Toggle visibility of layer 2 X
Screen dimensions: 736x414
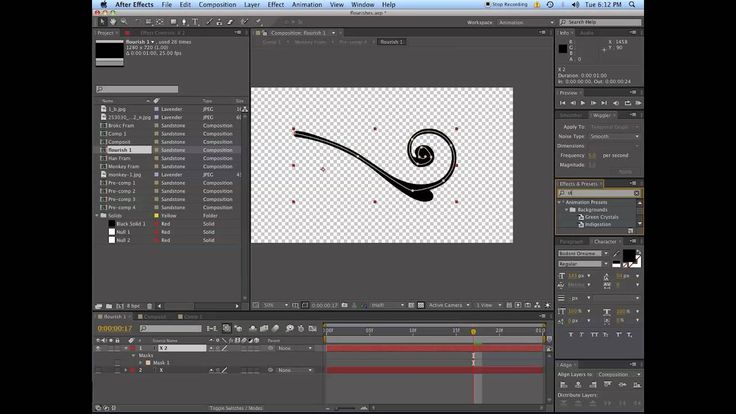(x=99, y=370)
